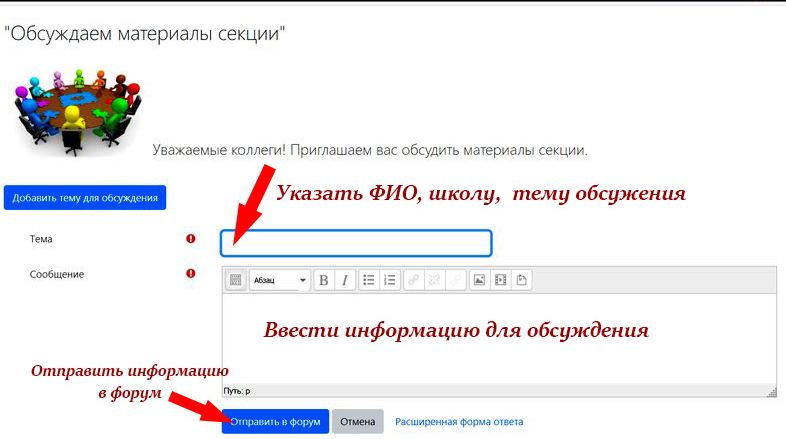Image resolution: width=786 pixels, height=439 pixels.
Task: Open the Расширенная форма ответа link
Action: [x=458, y=422]
